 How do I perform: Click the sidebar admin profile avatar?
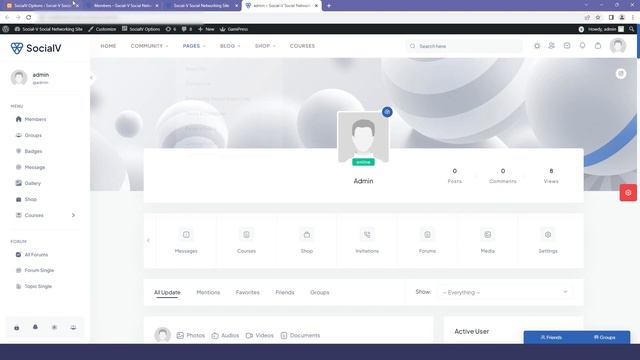pos(19,78)
